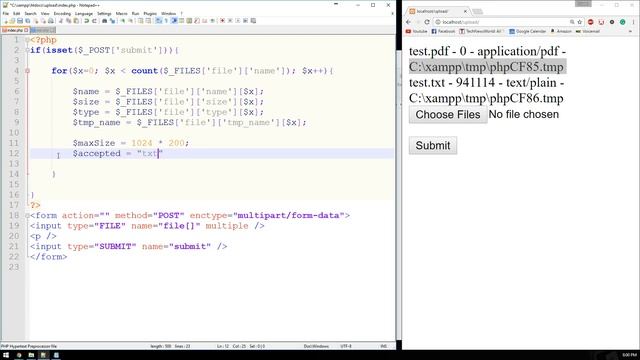Click the Print toolbar icon in Notepad++
Screen dimensions: 640x360
coord(51,21)
